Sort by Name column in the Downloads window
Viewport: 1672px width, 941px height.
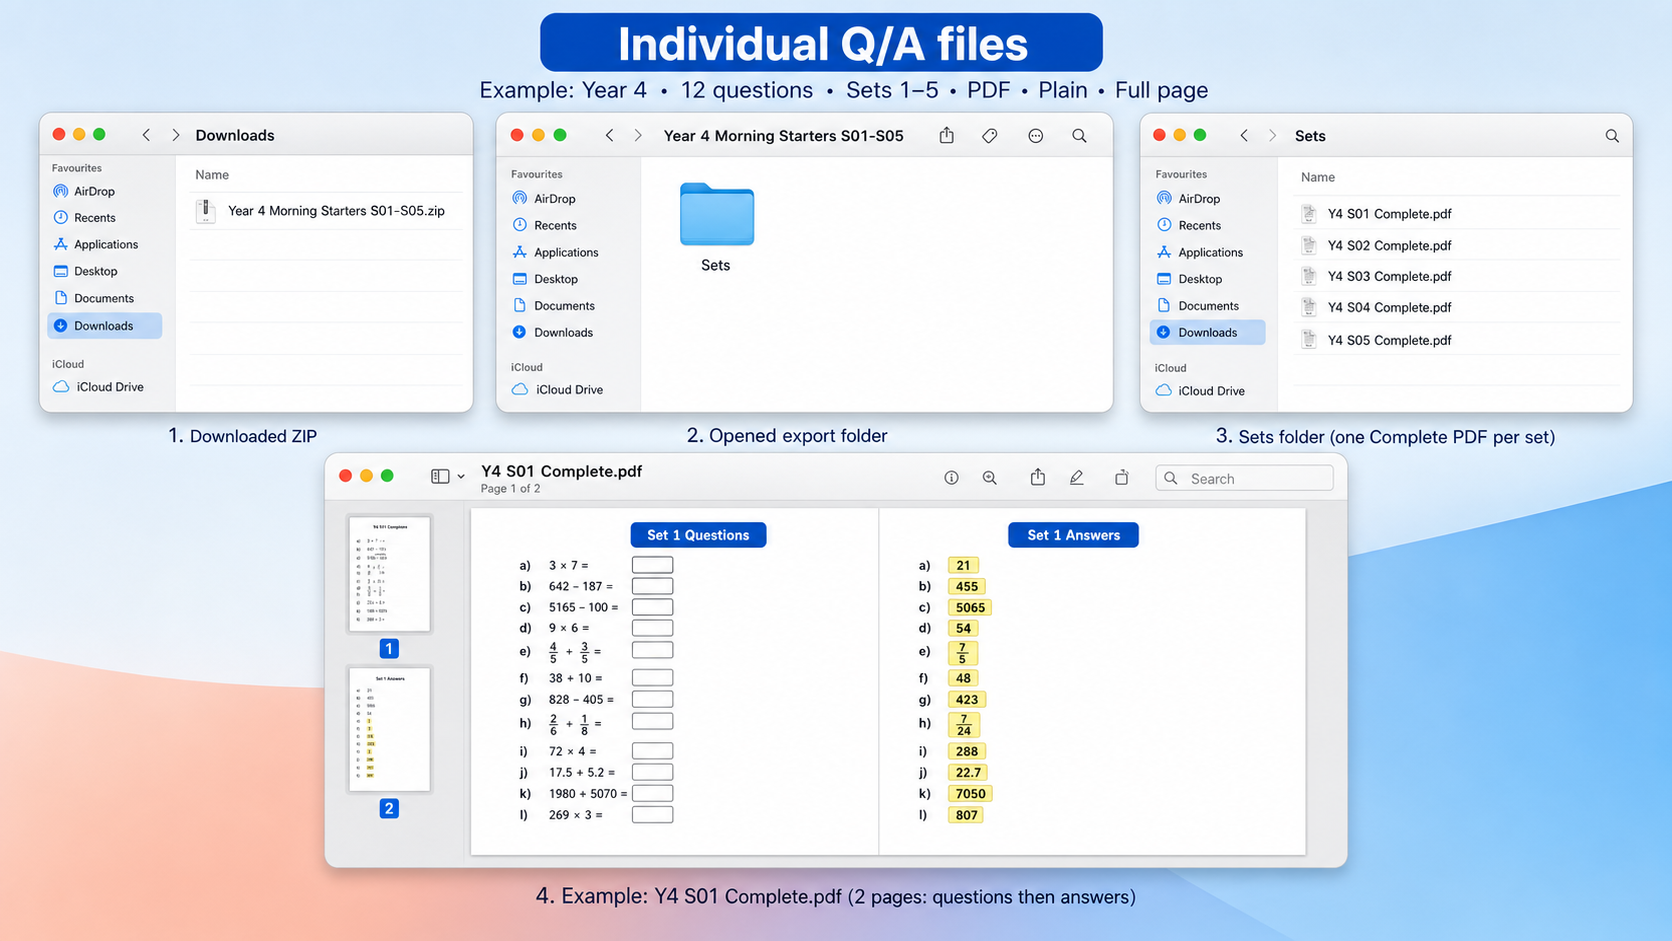click(x=212, y=175)
